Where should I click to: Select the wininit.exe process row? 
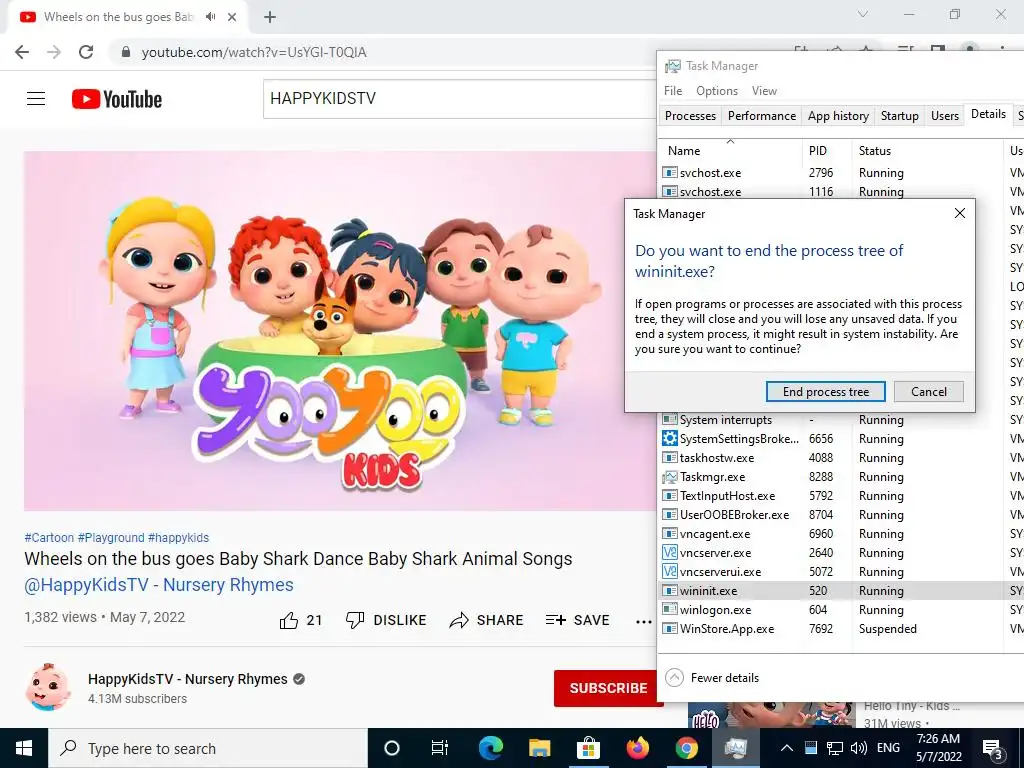tap(841, 590)
